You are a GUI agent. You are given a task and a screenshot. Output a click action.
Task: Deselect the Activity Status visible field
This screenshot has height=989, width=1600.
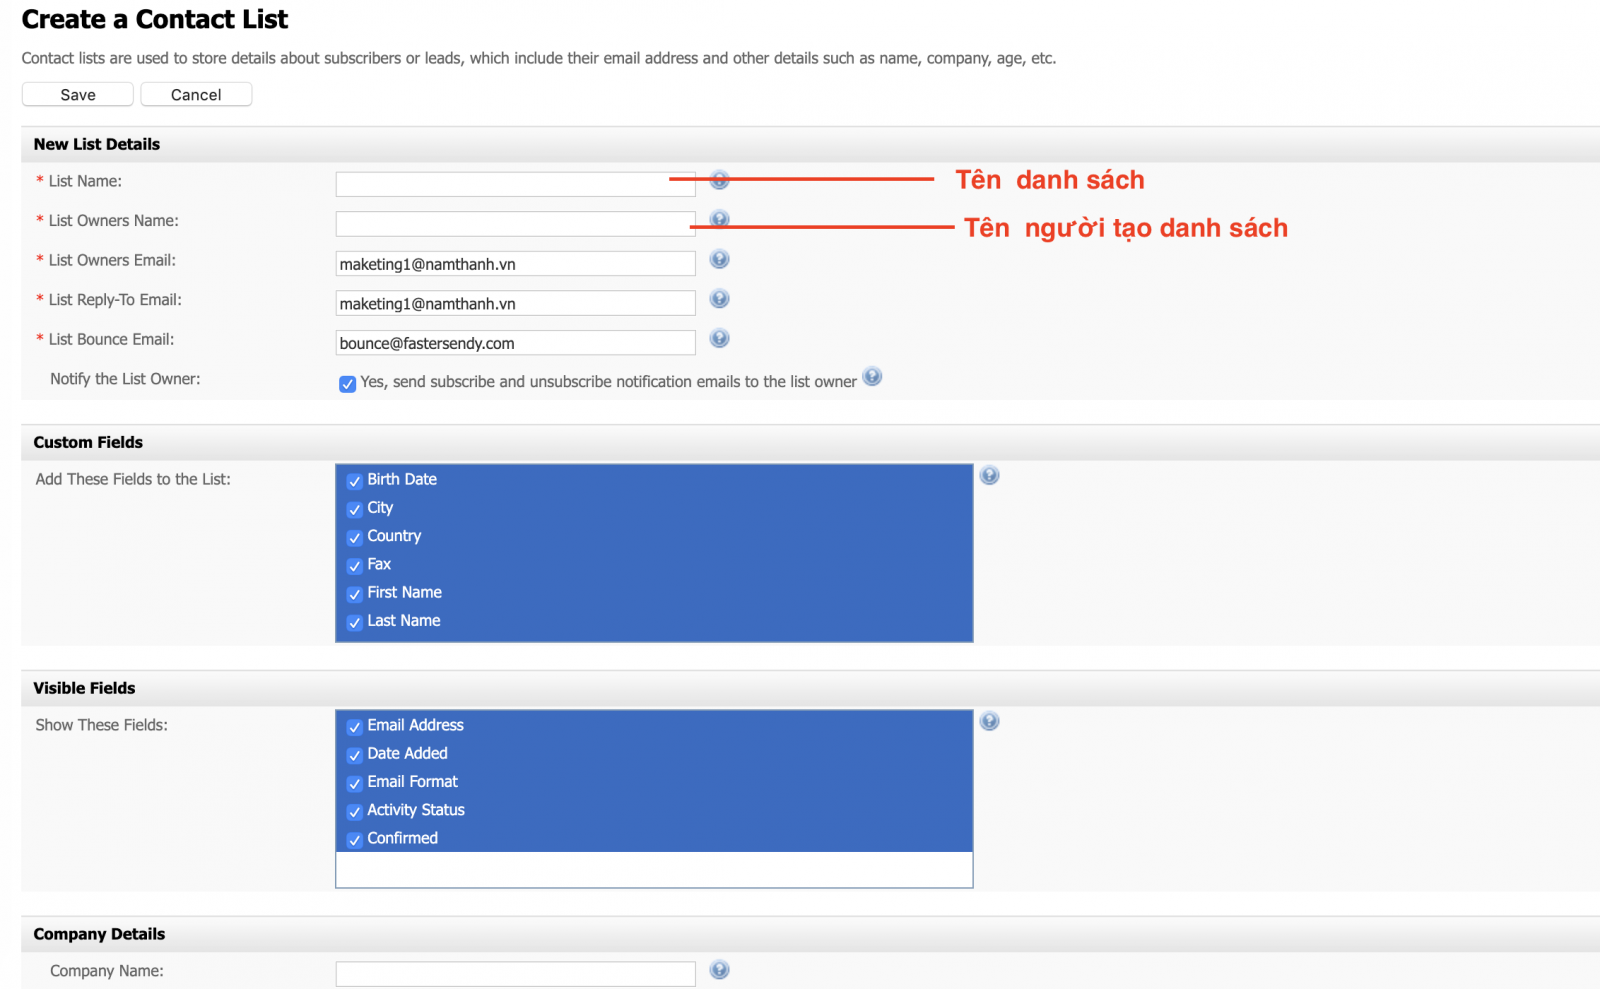pos(354,812)
